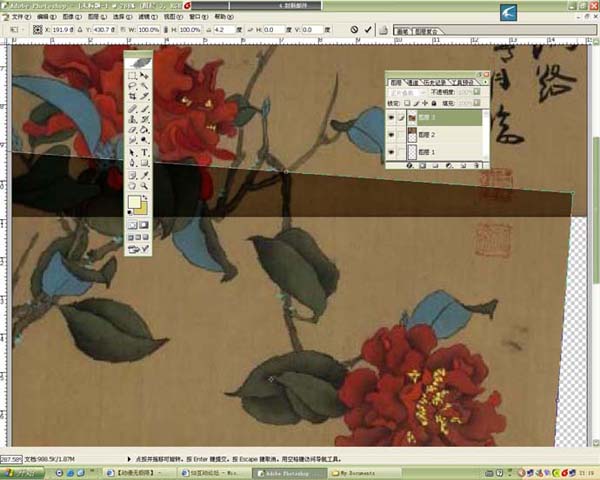Open the Layers panel options menu

(x=485, y=82)
